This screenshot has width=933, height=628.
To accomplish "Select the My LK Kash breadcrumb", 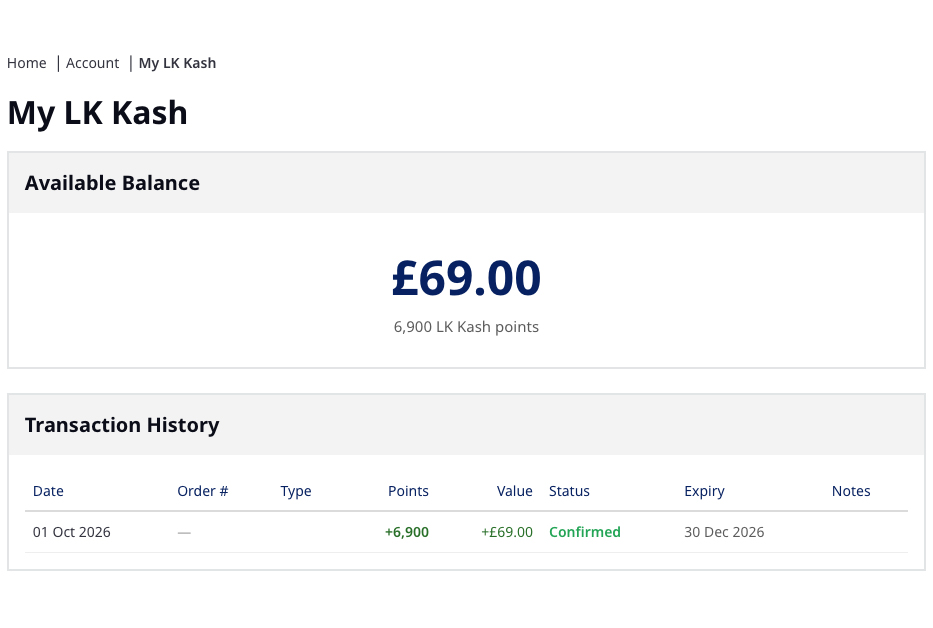I will [177, 63].
